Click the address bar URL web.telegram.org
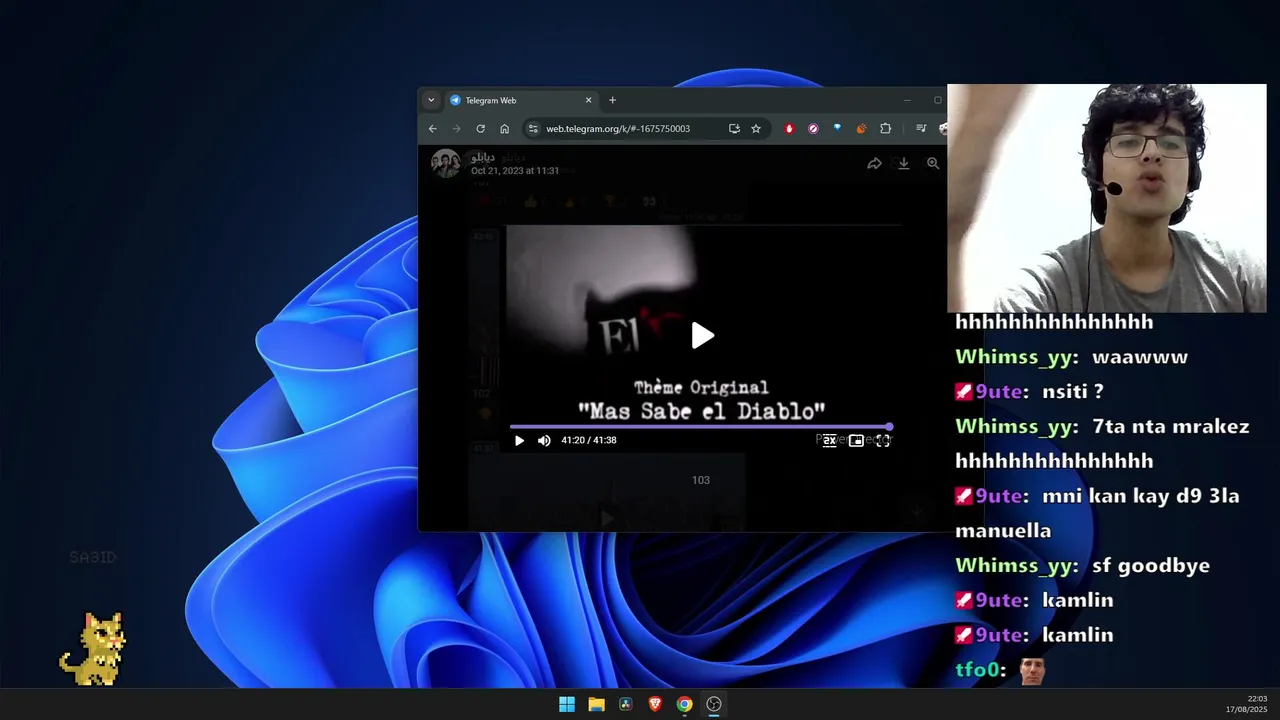The image size is (1280, 720). click(618, 128)
